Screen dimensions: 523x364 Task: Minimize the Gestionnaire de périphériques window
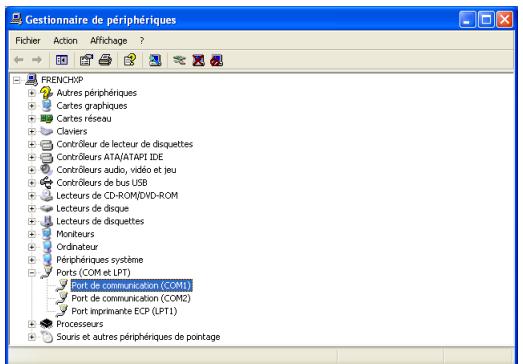tap(467, 20)
